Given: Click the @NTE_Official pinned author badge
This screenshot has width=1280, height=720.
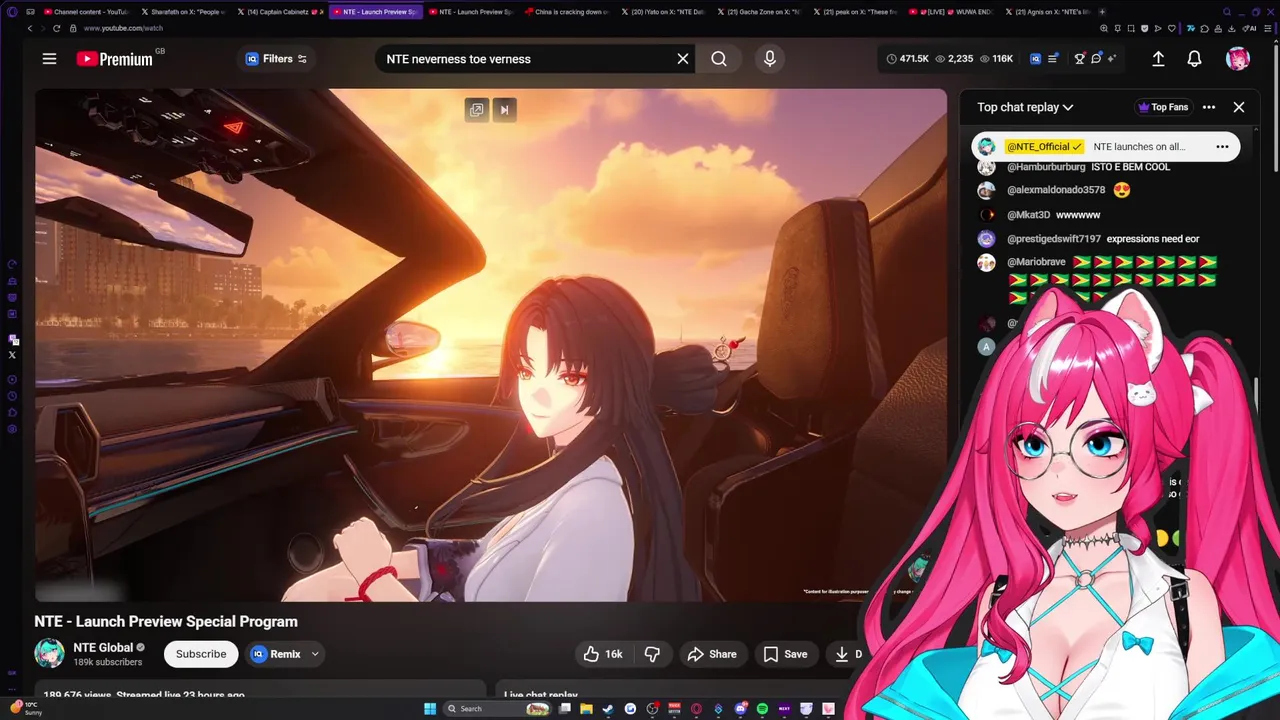Looking at the screenshot, I should [1044, 146].
